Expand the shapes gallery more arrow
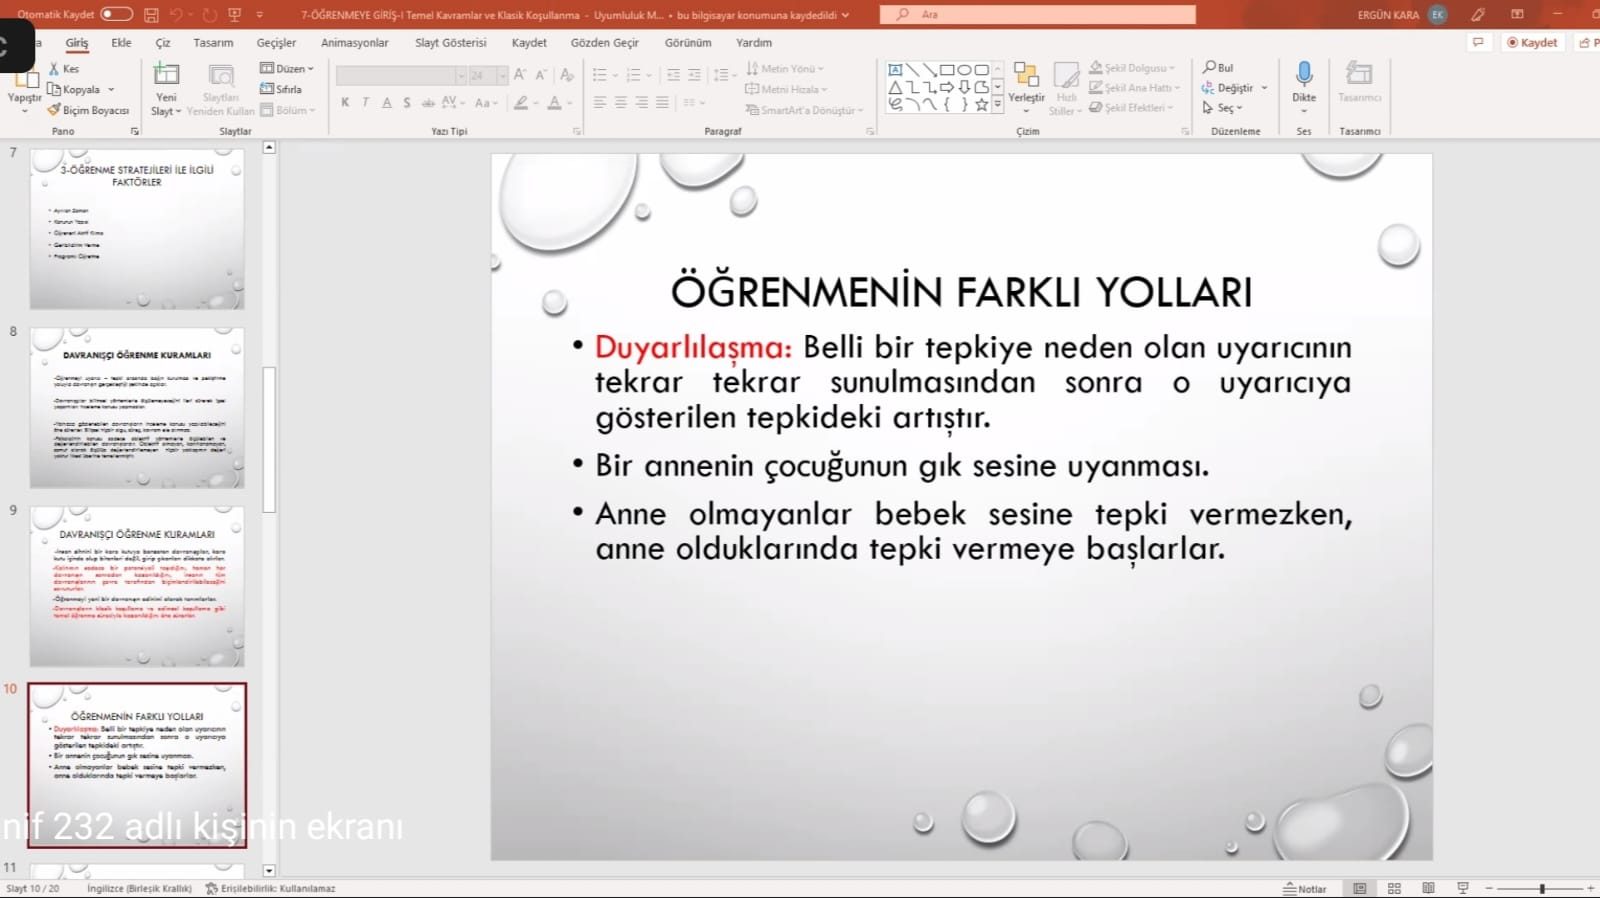 pos(997,104)
